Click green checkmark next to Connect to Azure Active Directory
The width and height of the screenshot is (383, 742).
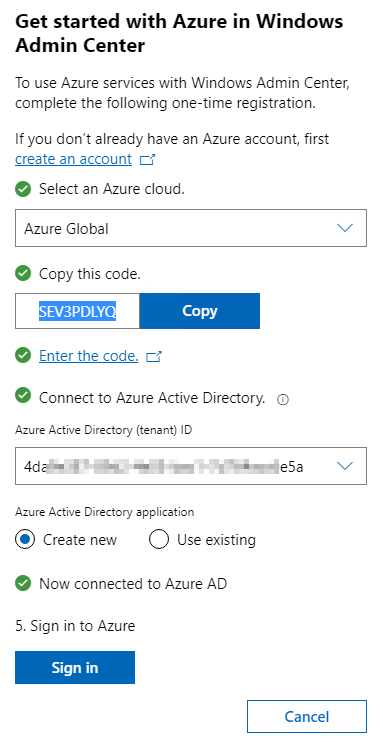point(23,396)
